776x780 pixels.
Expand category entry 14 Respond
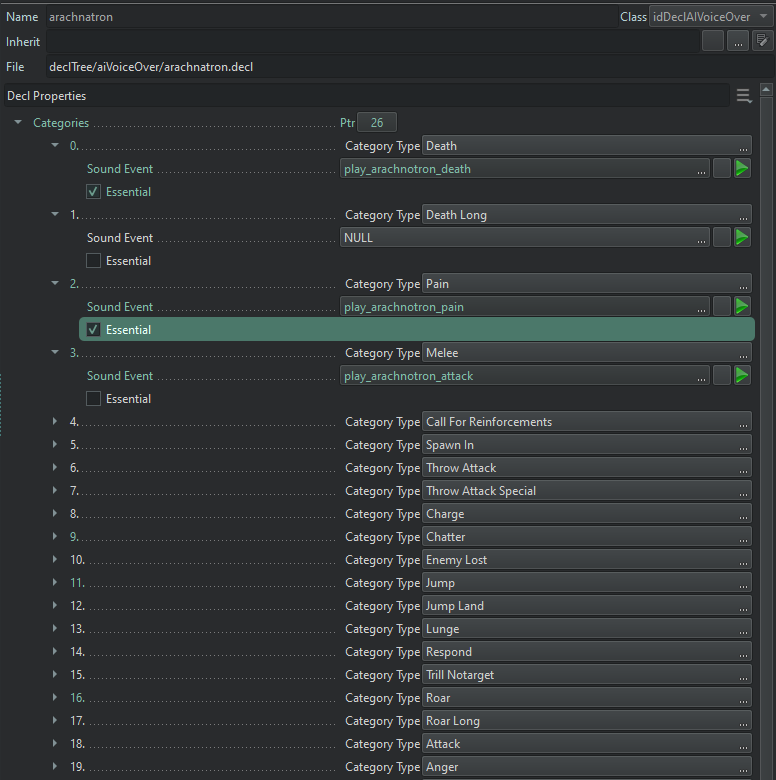click(x=55, y=651)
